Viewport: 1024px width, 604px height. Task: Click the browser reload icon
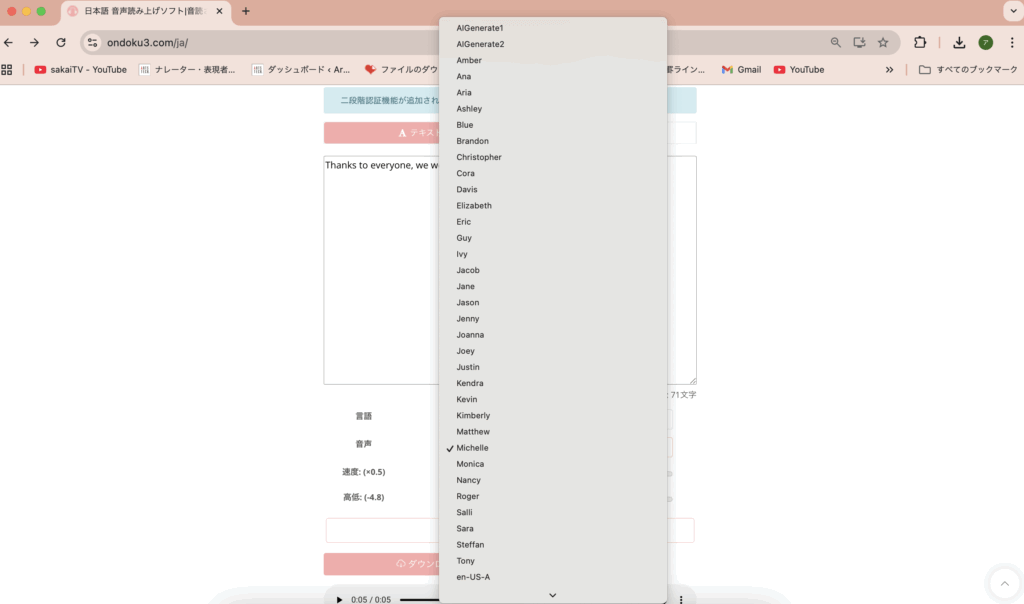coord(61,43)
